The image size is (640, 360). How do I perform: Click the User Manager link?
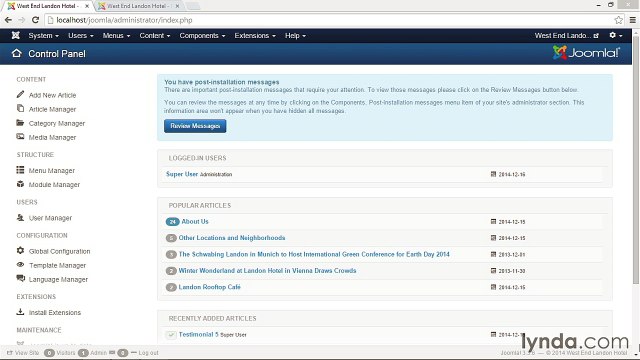(x=50, y=218)
